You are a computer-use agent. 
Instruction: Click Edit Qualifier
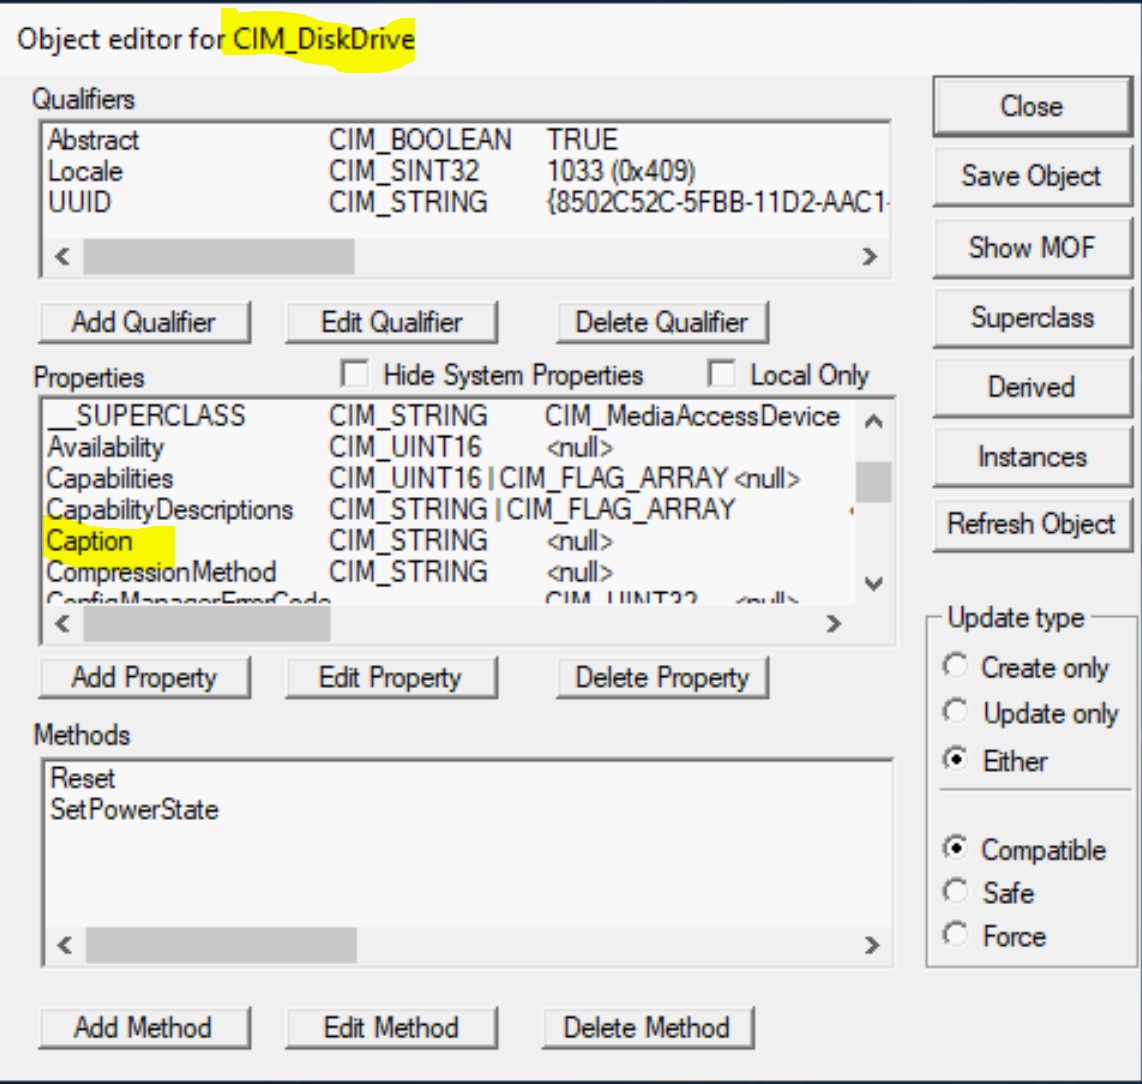[392, 322]
